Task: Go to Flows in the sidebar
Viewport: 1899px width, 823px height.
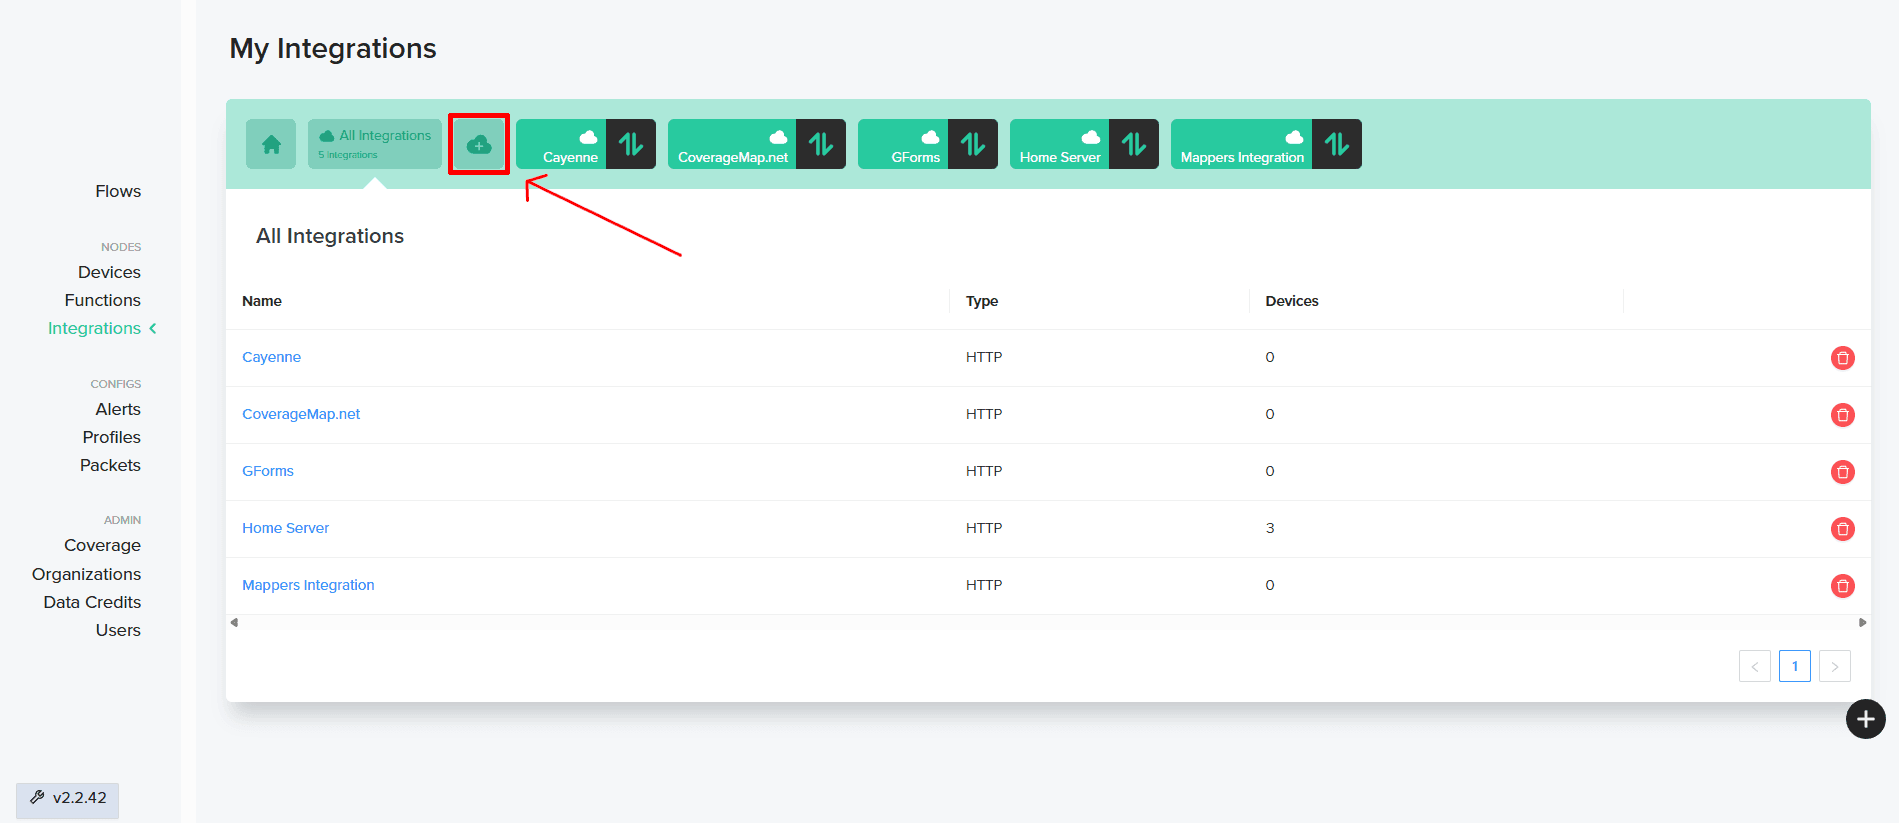Action: point(118,191)
